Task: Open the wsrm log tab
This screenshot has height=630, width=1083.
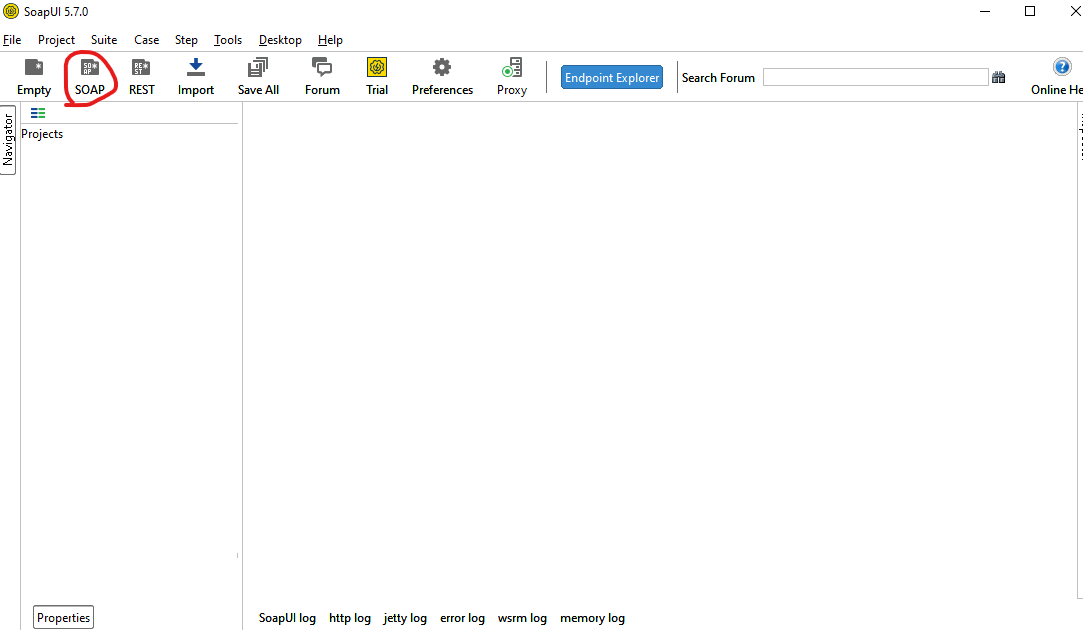Action: (x=522, y=618)
